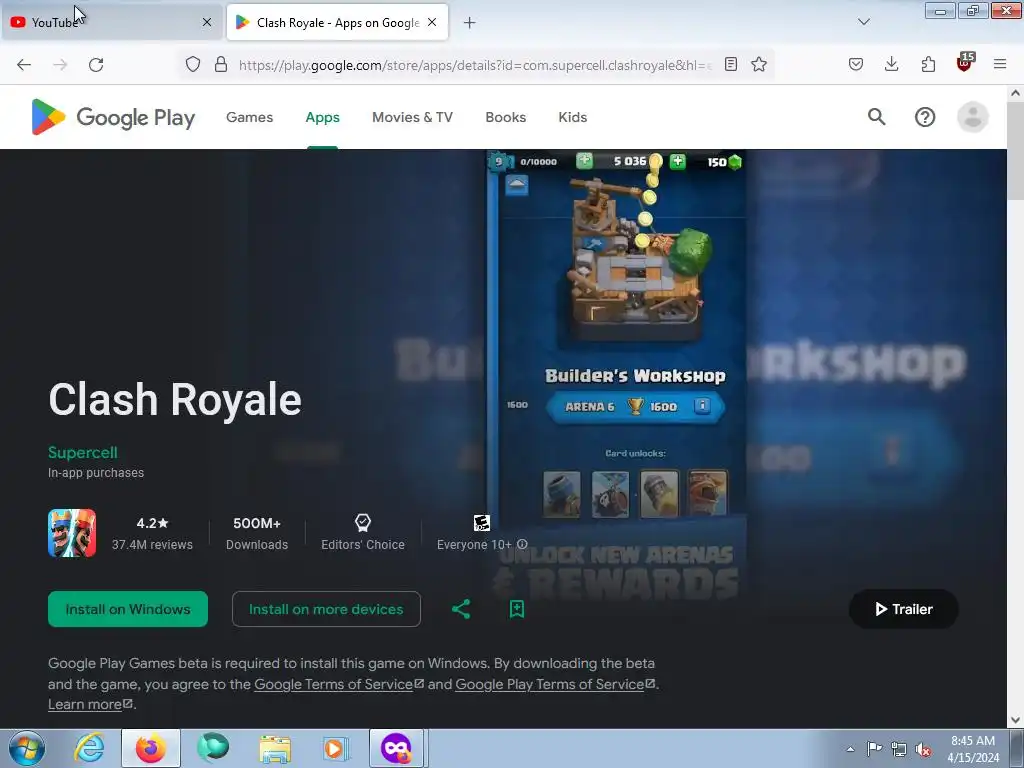Open the taskbar clock and date
Viewport: 1024px width, 768px height.
[x=972, y=749]
